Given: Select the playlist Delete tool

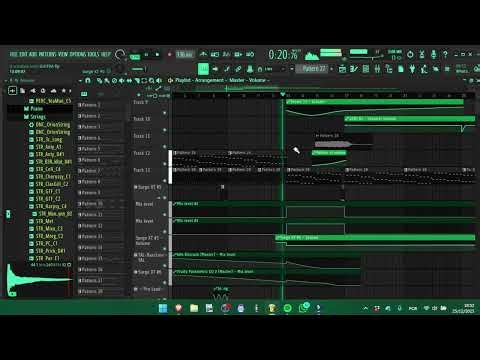Looking at the screenshot, I should click(114, 81).
